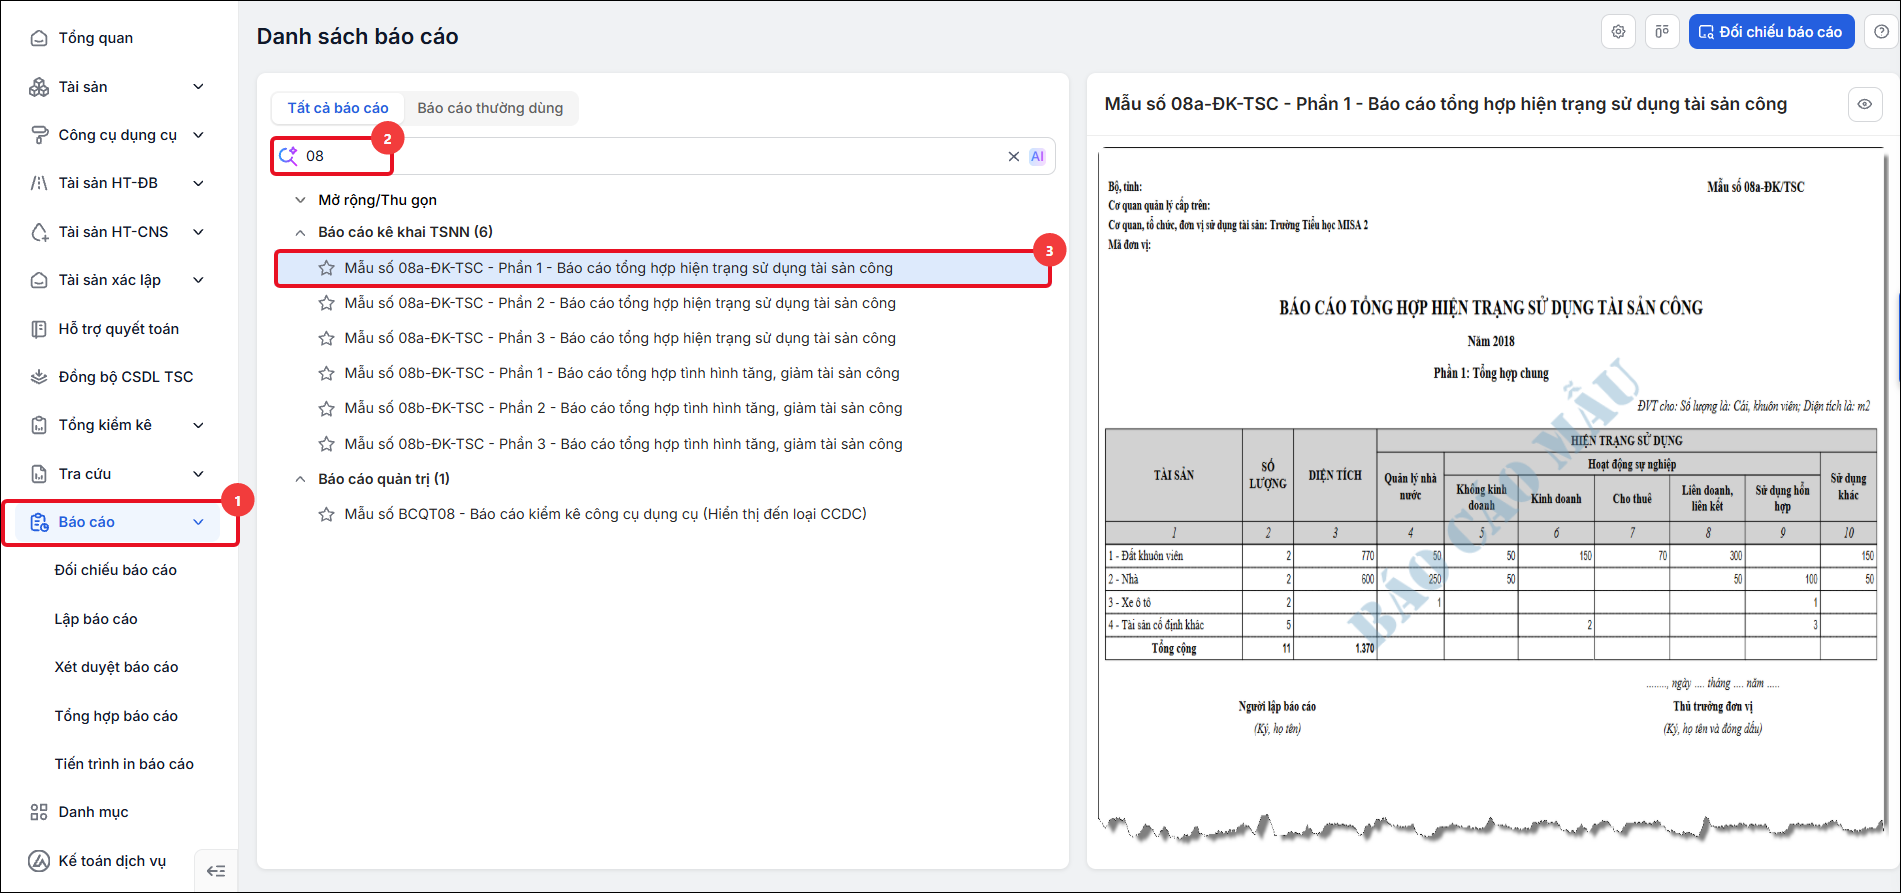The image size is (1901, 893).
Task: Open the help question mark icon
Action: pyautogui.click(x=1881, y=32)
